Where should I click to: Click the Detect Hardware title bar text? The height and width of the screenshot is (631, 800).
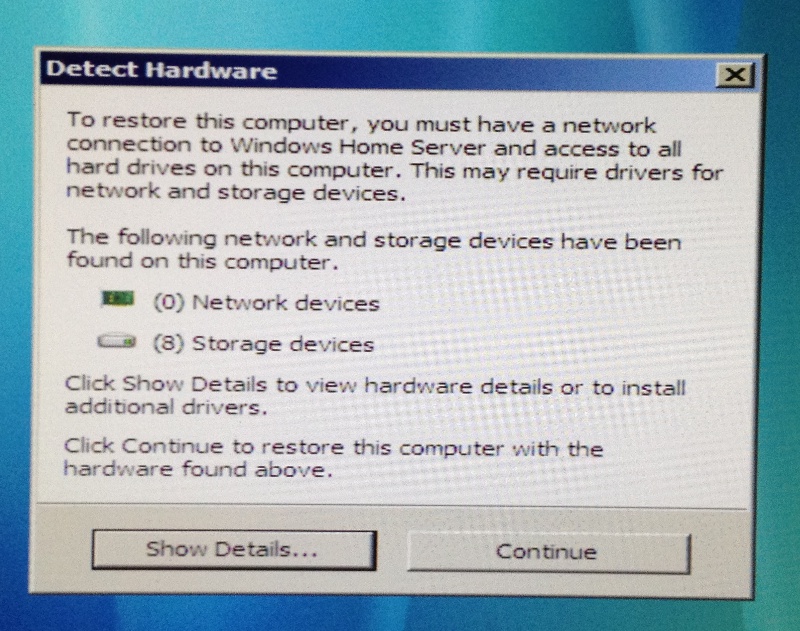pyautogui.click(x=161, y=70)
